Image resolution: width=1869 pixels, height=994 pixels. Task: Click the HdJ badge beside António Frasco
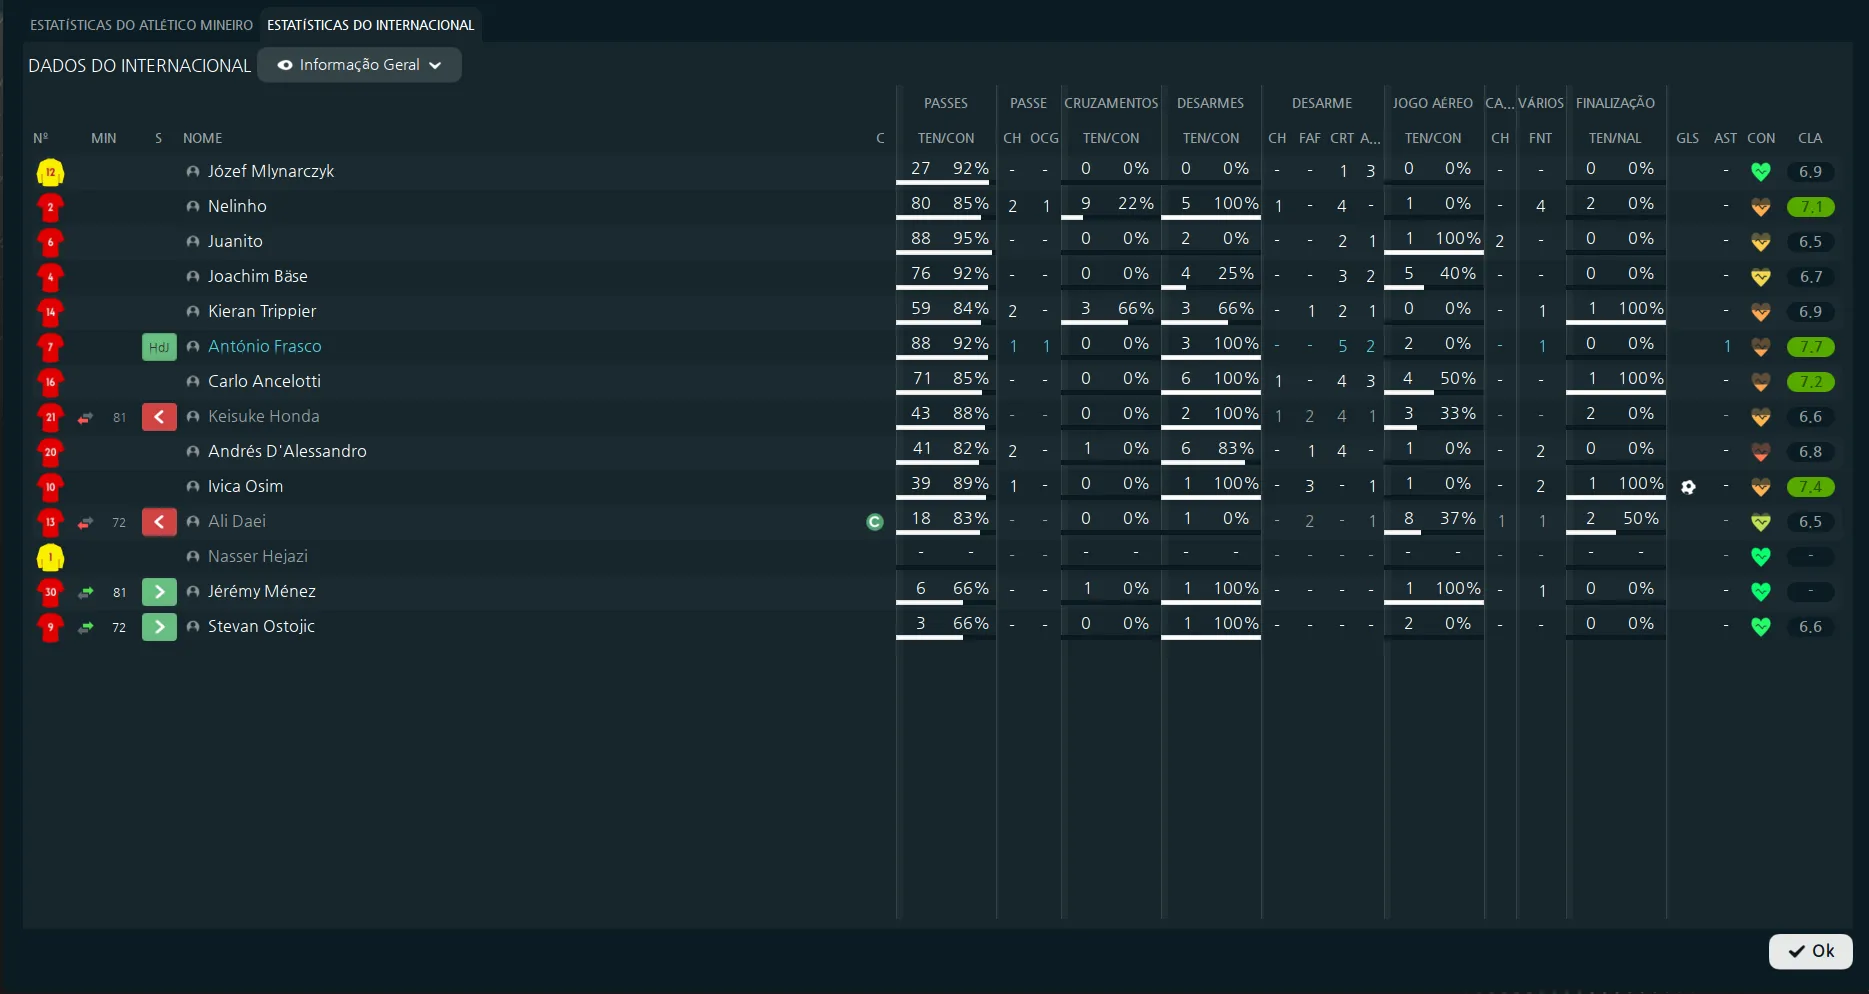click(159, 347)
